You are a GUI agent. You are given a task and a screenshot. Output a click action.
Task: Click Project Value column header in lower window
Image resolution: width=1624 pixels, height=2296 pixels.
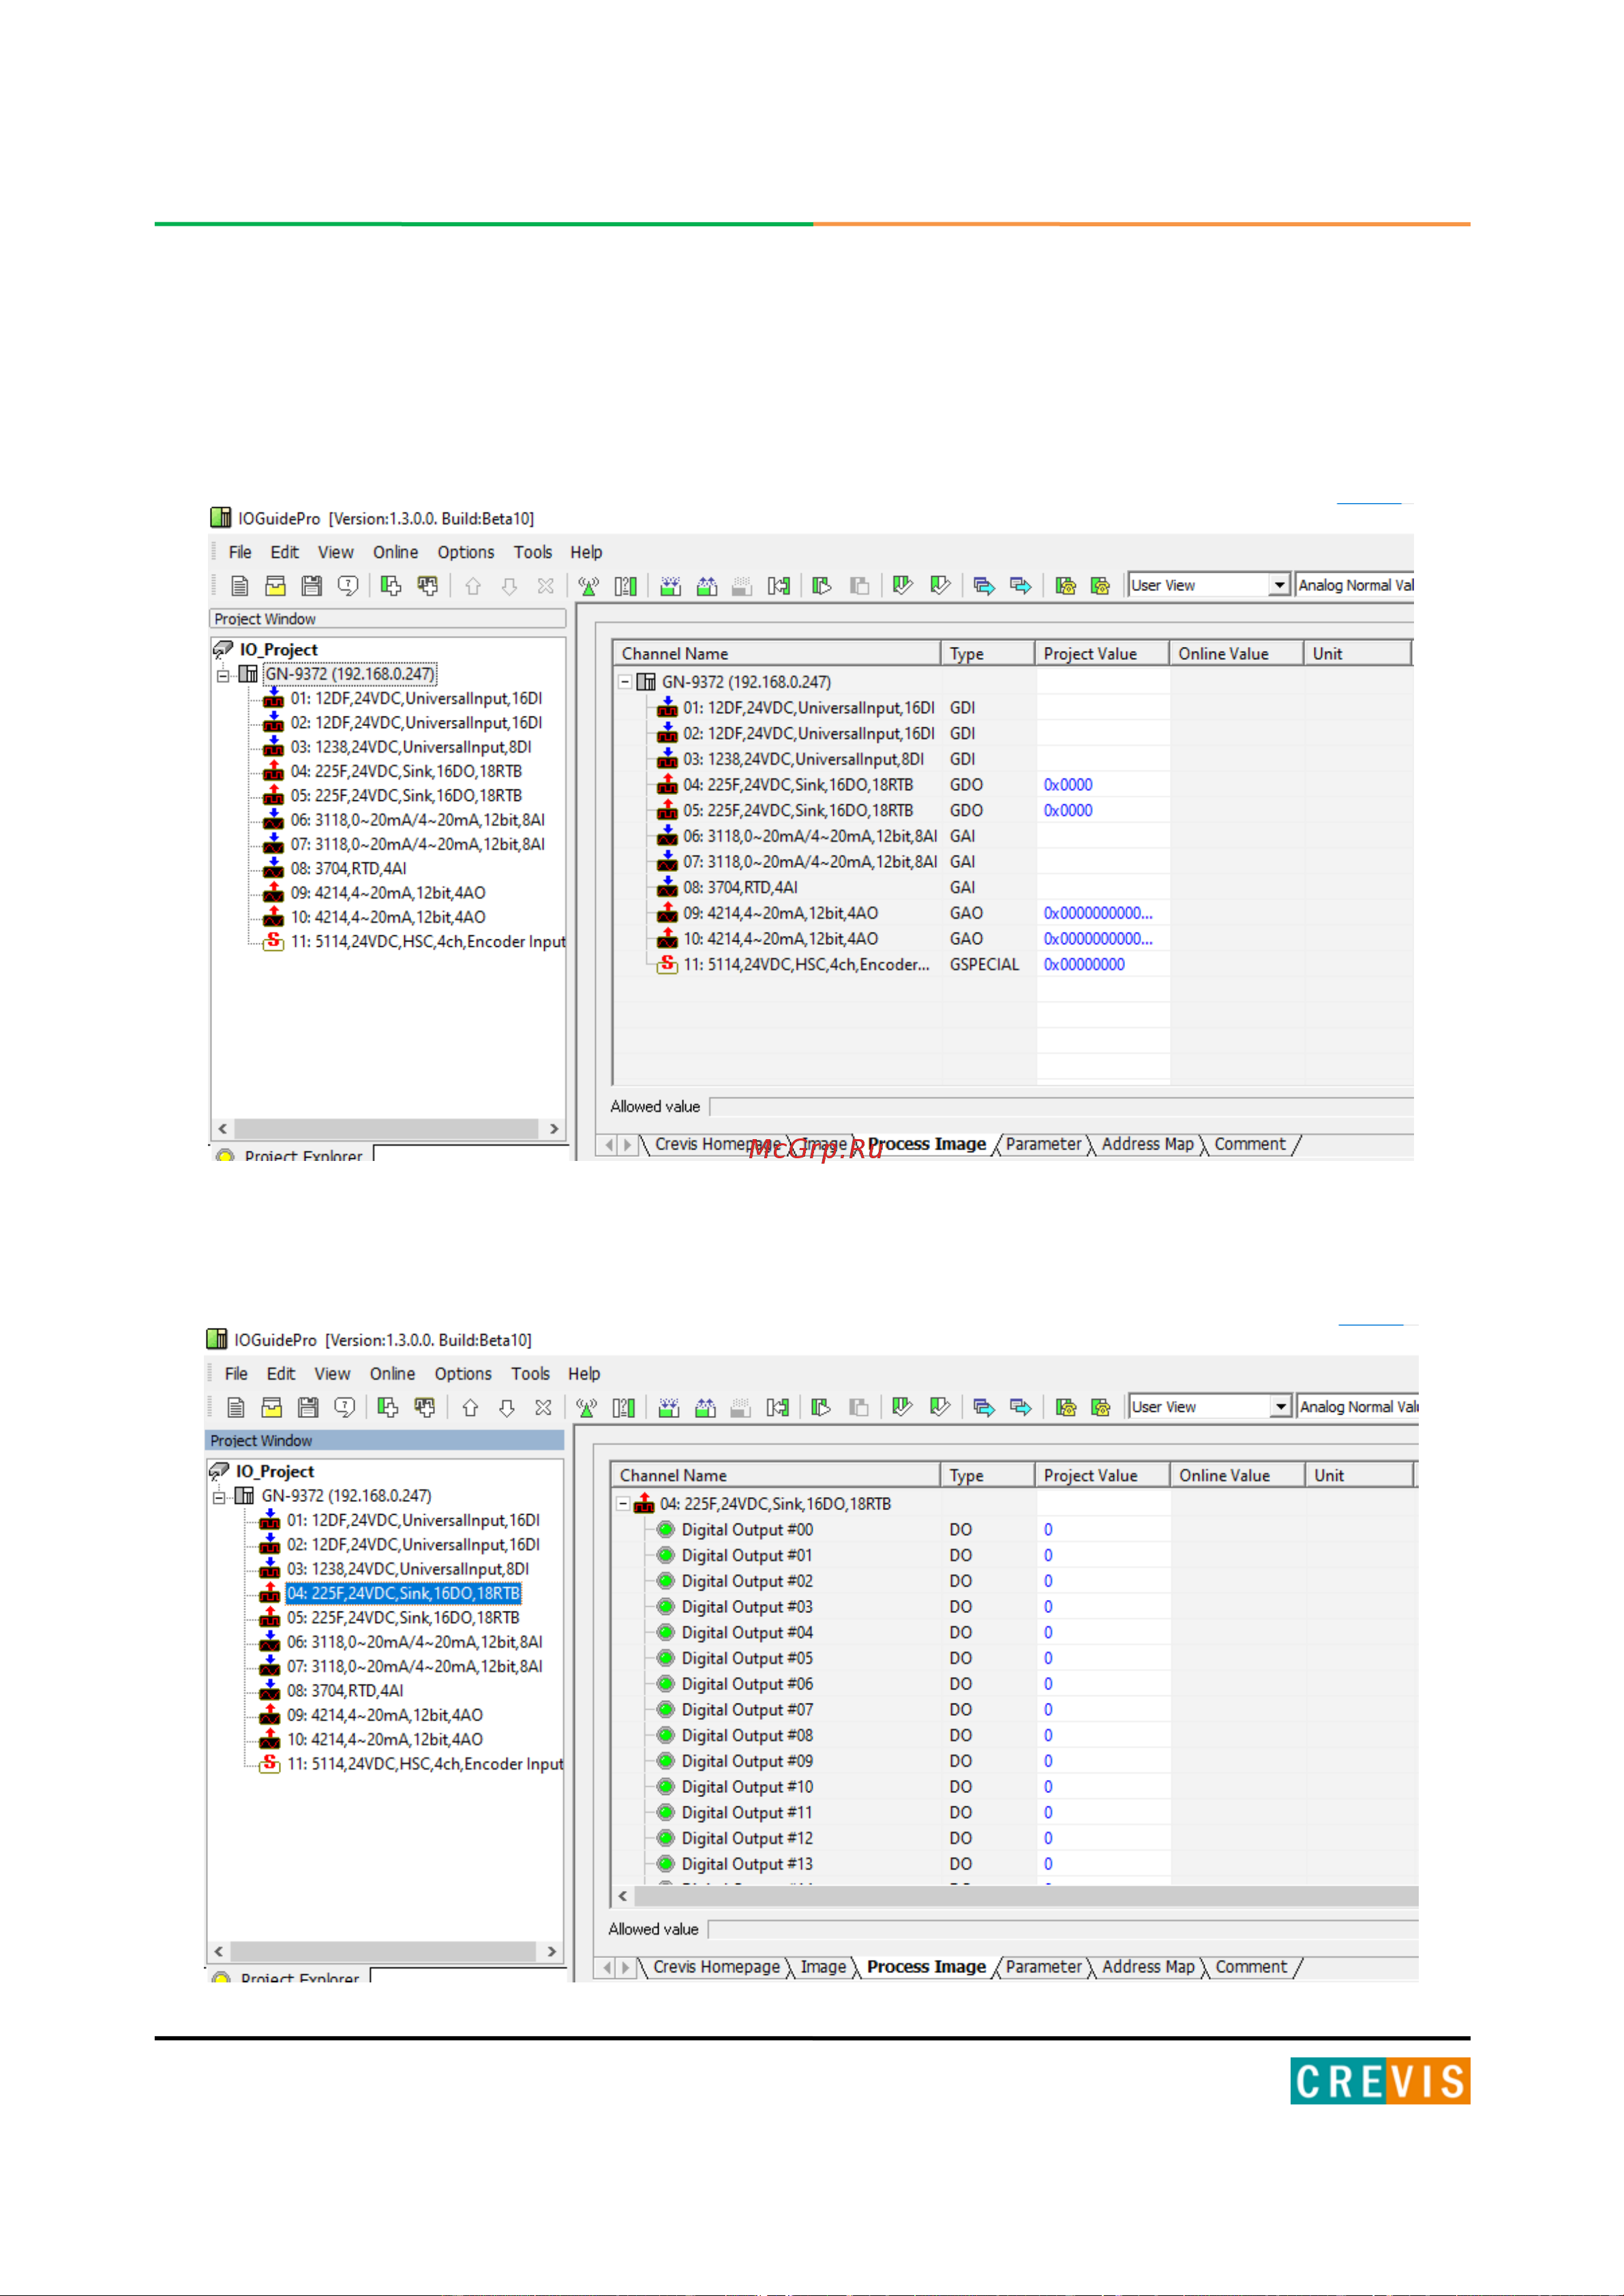click(1102, 1476)
